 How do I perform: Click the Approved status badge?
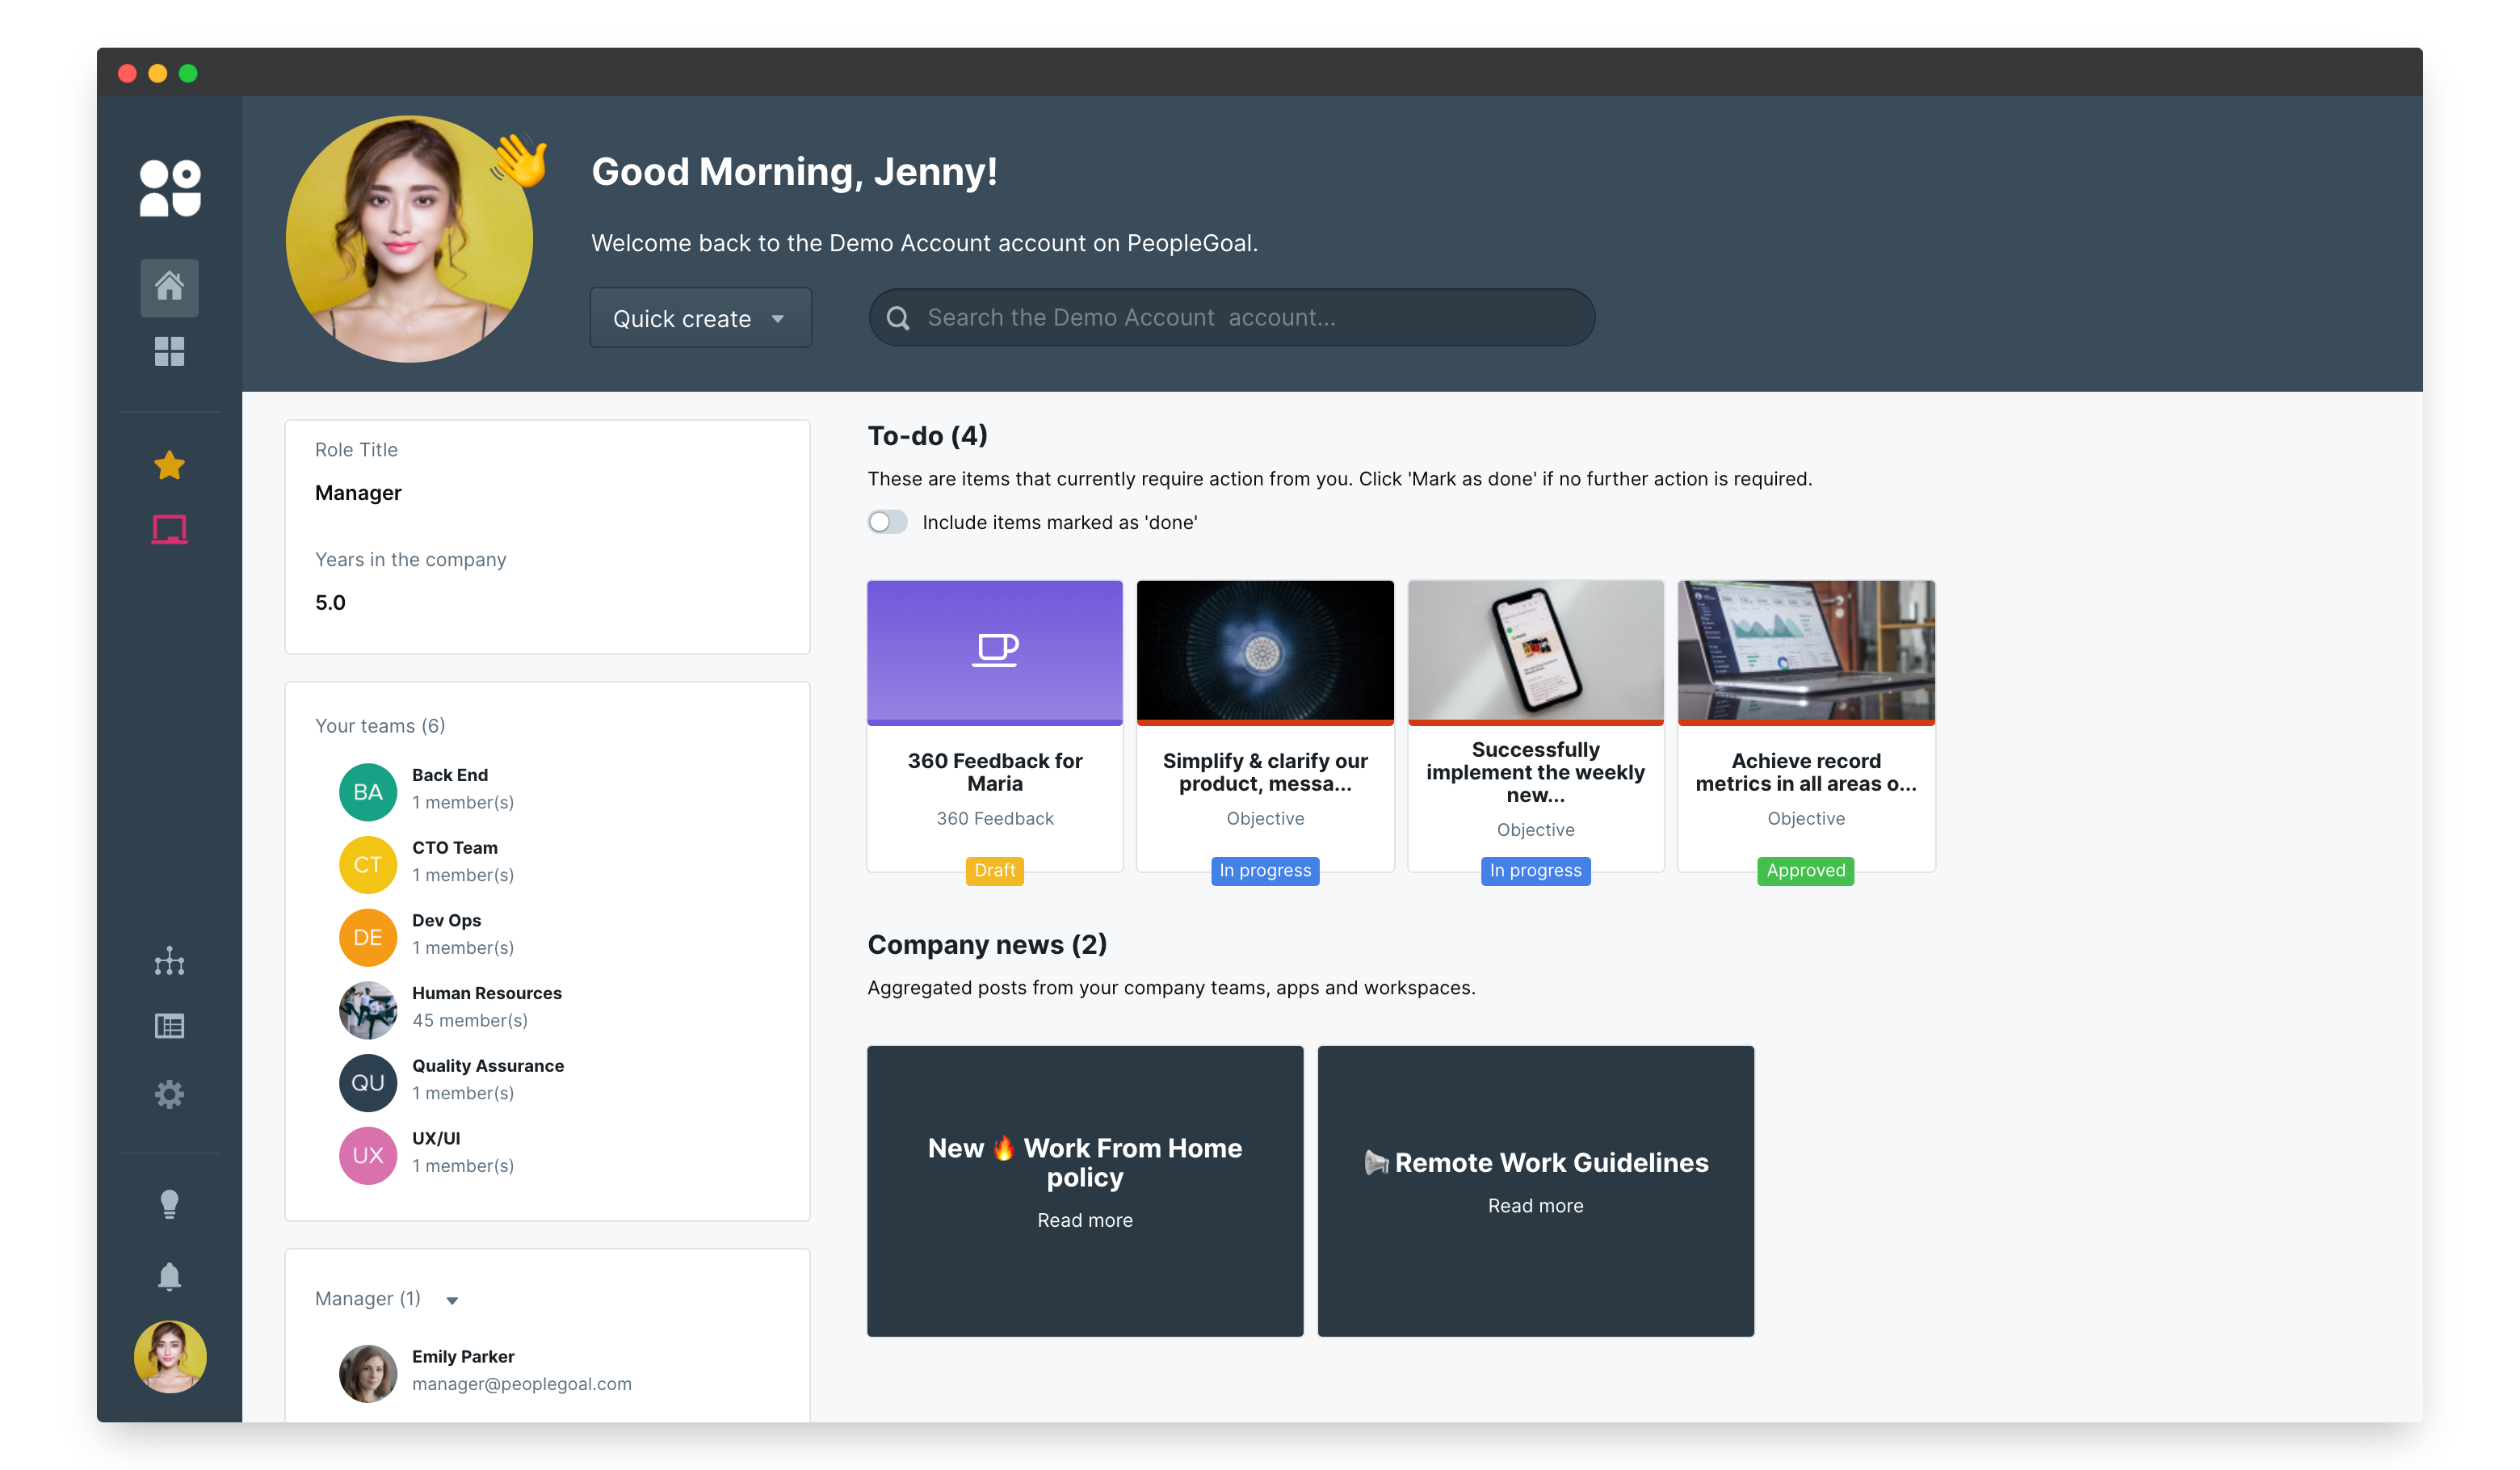pos(1805,871)
